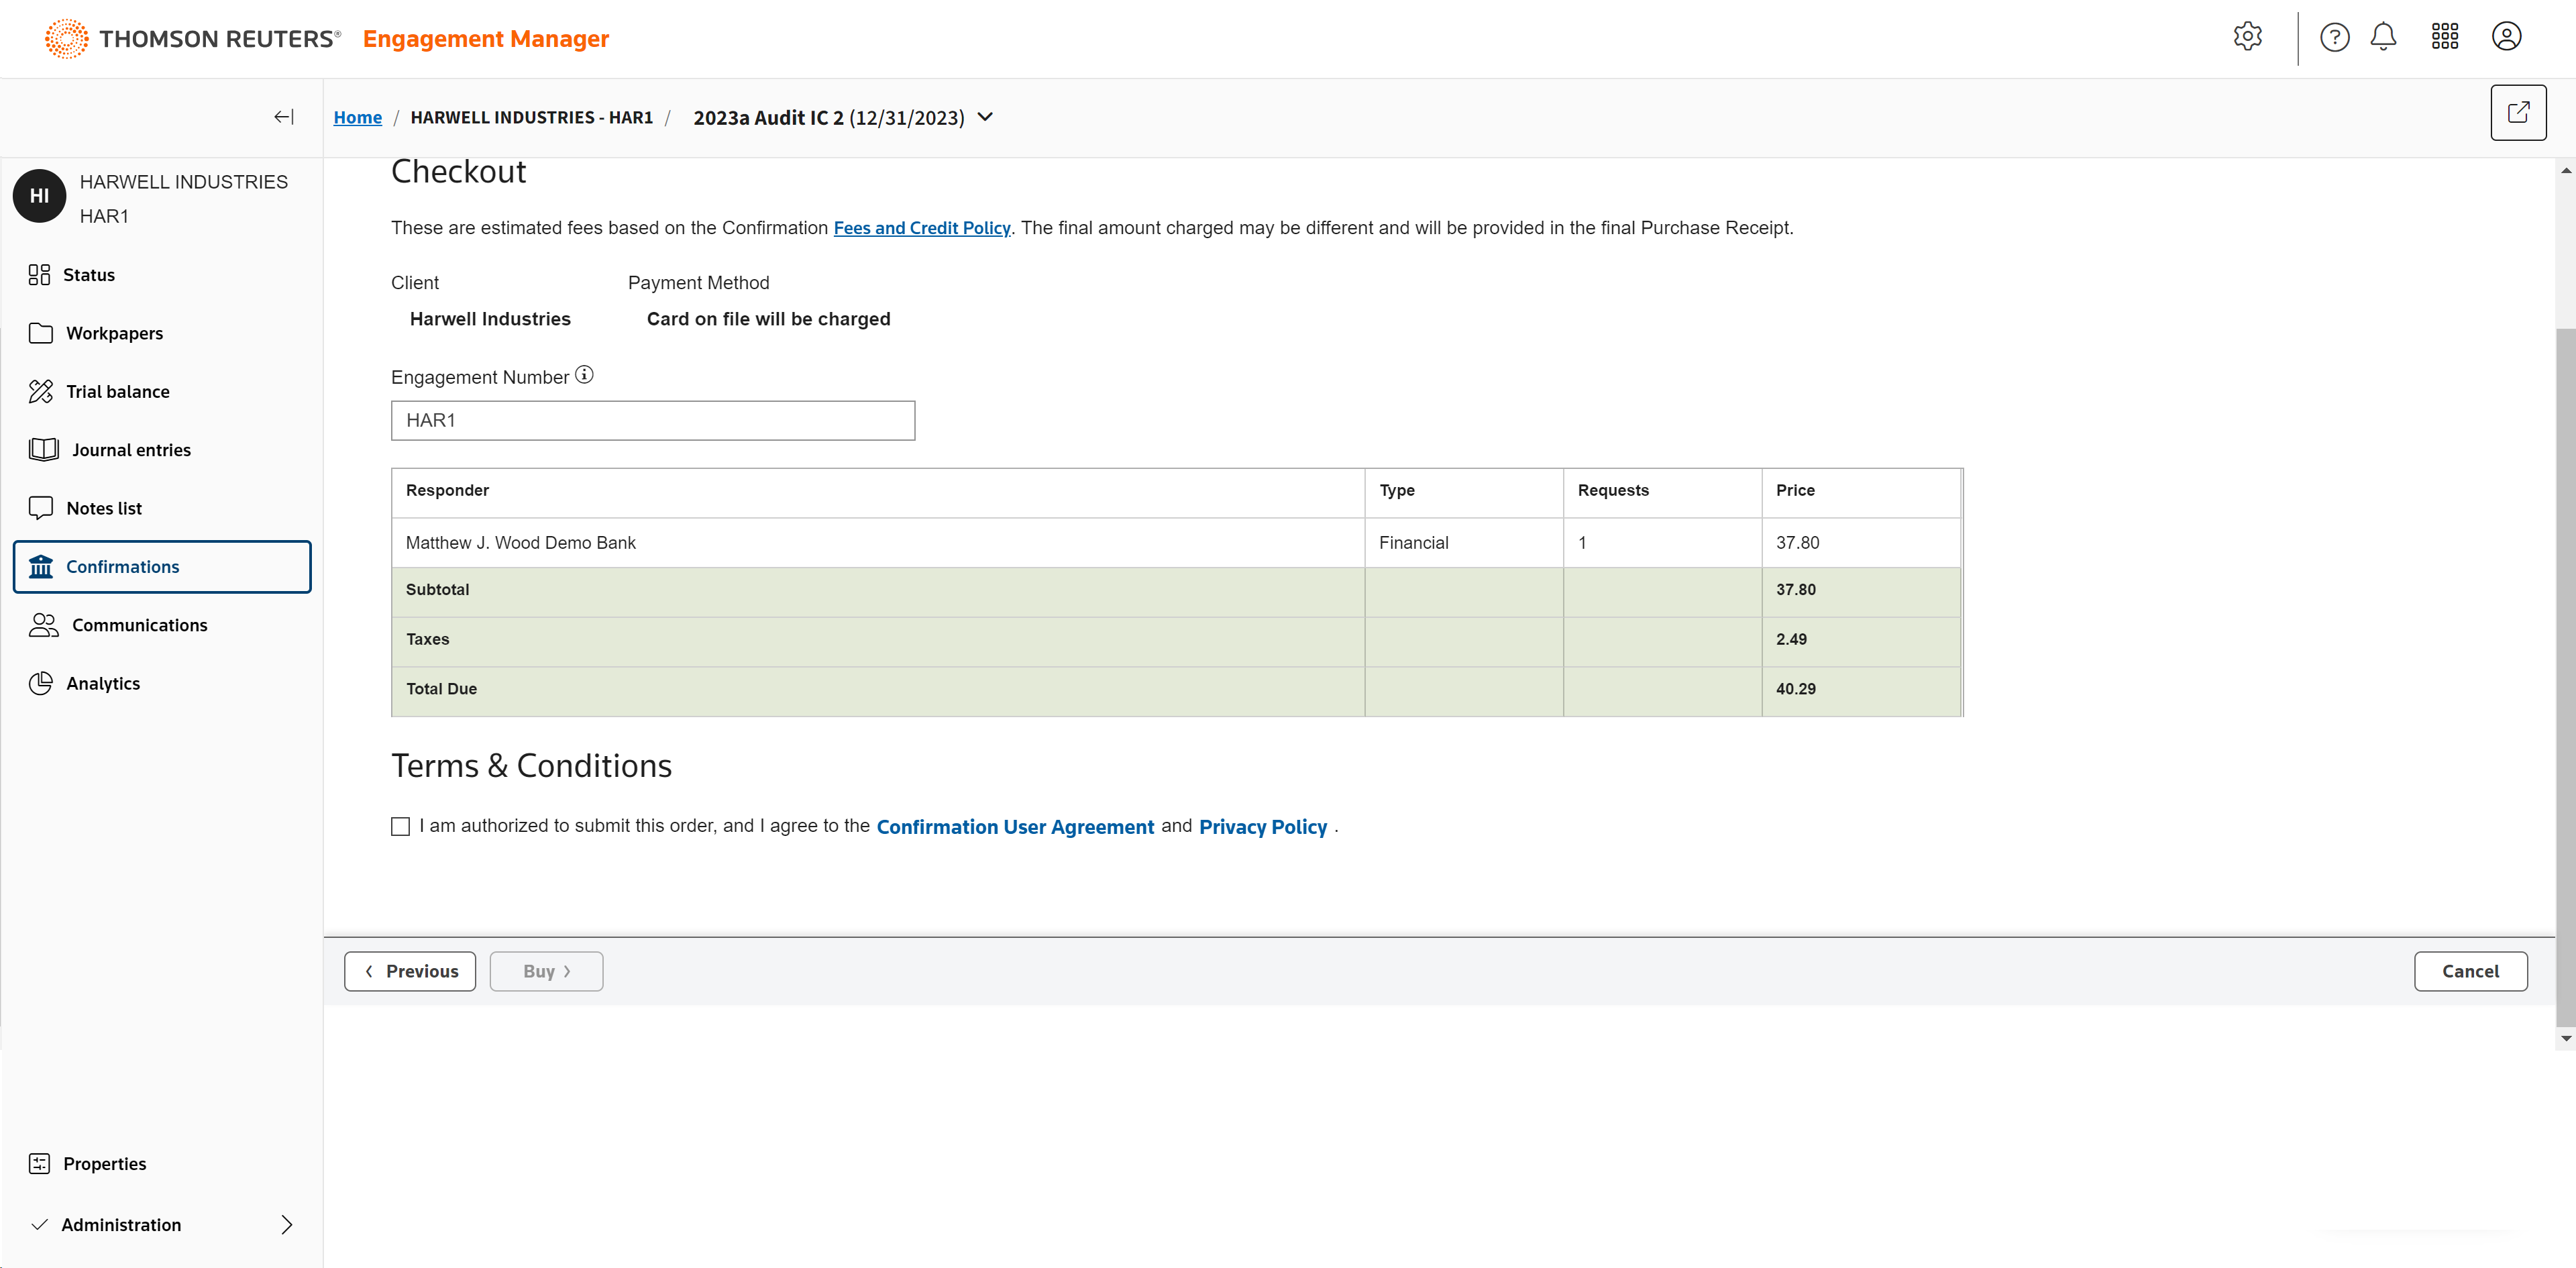The height and width of the screenshot is (1268, 2576).
Task: Open the notifications bell
Action: point(2383,37)
